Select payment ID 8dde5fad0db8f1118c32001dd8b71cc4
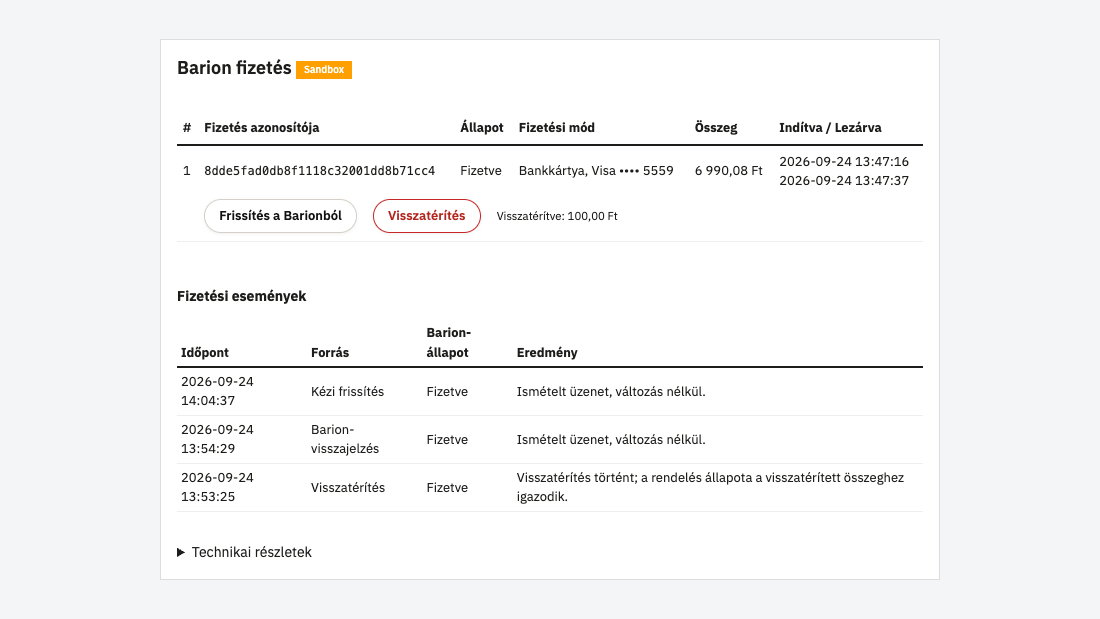This screenshot has width=1100, height=619. (319, 171)
